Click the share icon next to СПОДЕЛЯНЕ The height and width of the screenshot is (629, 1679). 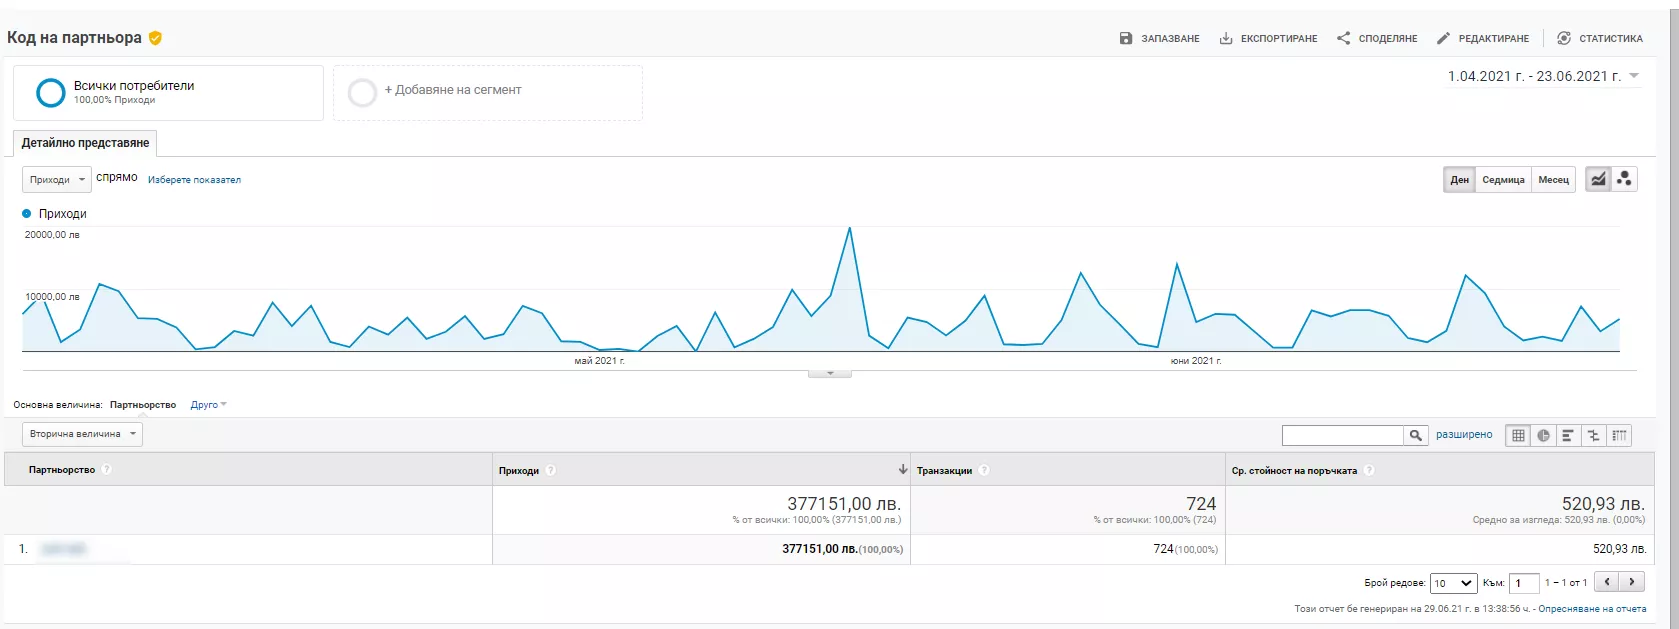click(1344, 38)
